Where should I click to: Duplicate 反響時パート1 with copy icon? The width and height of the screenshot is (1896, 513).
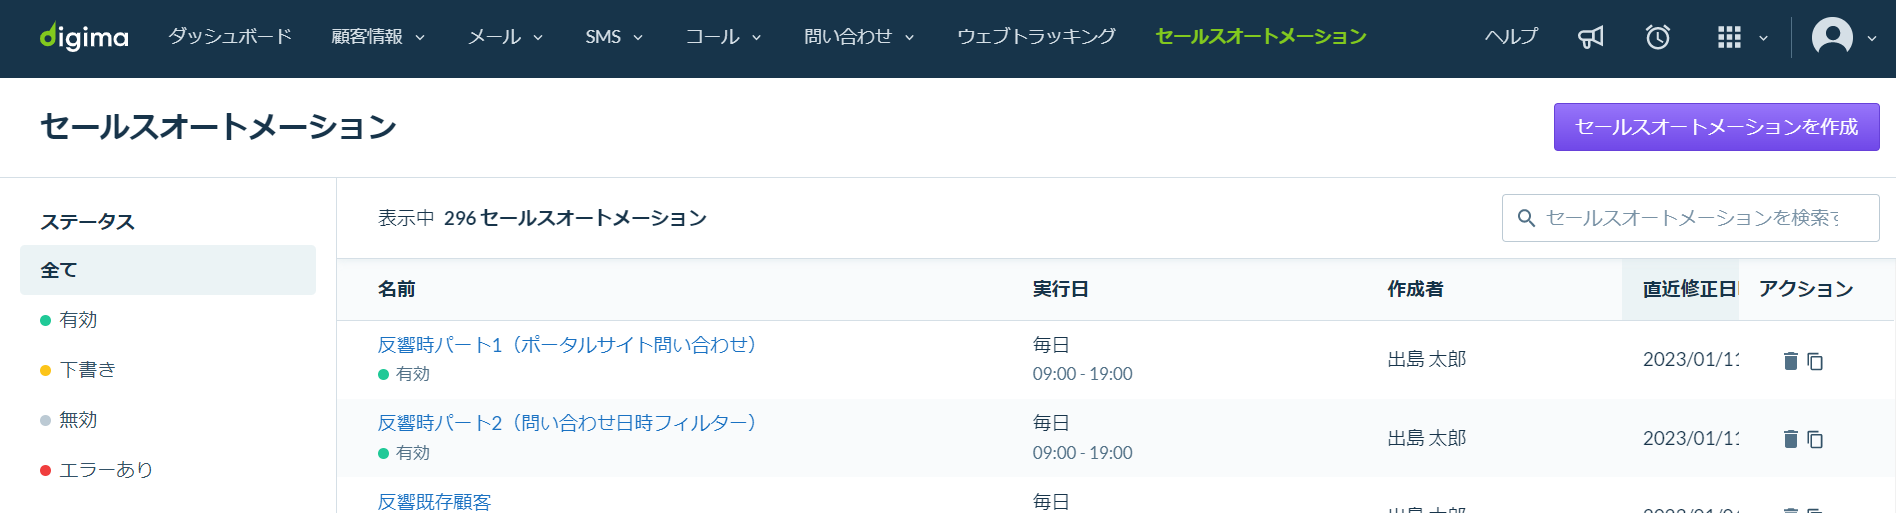coord(1815,361)
